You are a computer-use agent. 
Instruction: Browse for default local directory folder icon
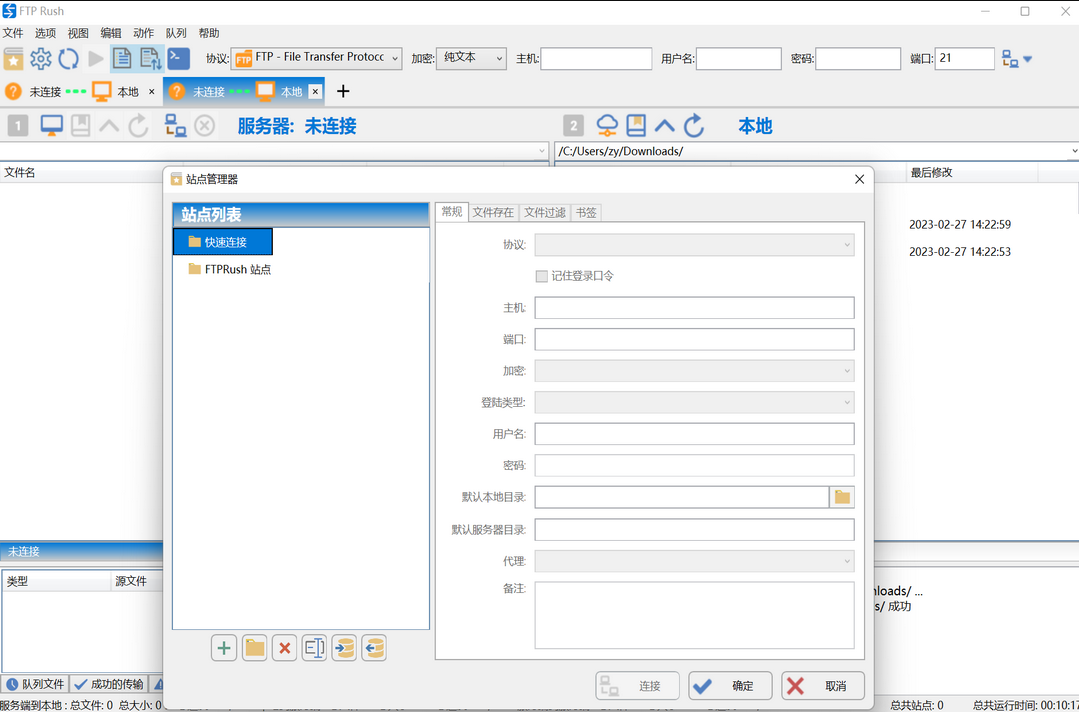(842, 497)
